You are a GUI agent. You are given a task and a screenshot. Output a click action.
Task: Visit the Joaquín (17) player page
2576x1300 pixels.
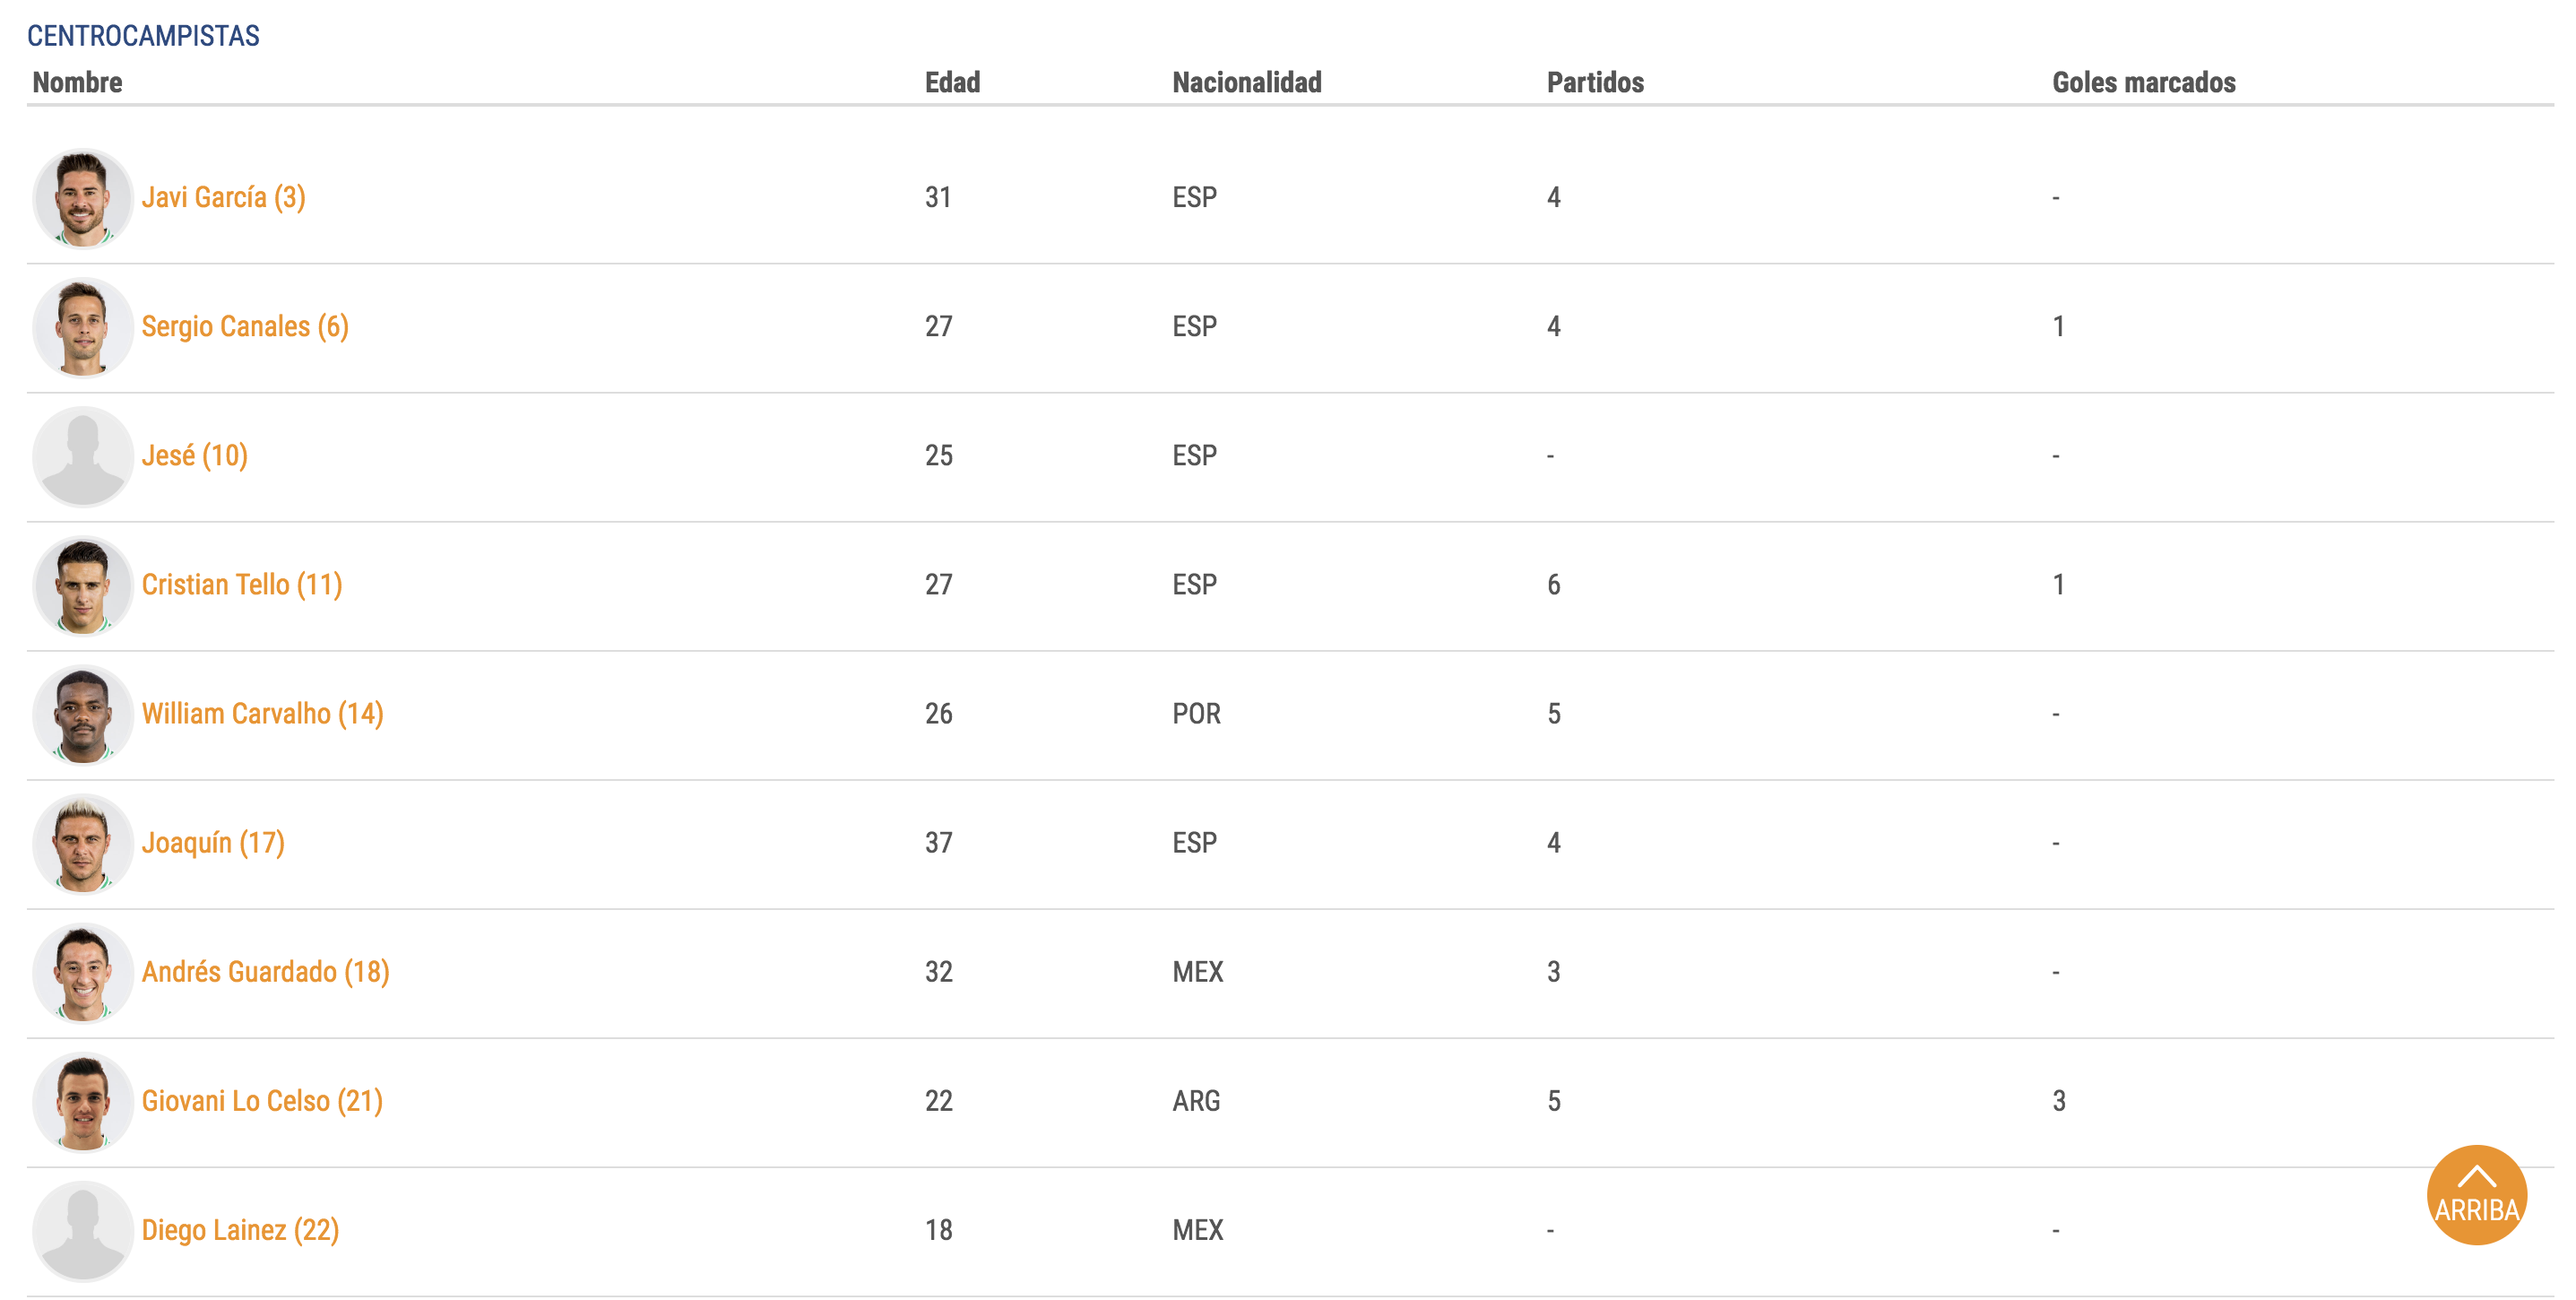213,843
